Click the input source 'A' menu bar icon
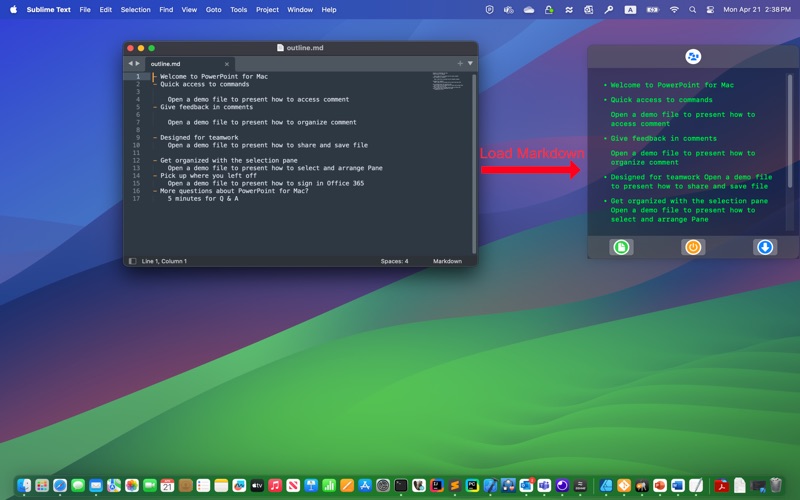This screenshot has width=800, height=500. tap(630, 10)
